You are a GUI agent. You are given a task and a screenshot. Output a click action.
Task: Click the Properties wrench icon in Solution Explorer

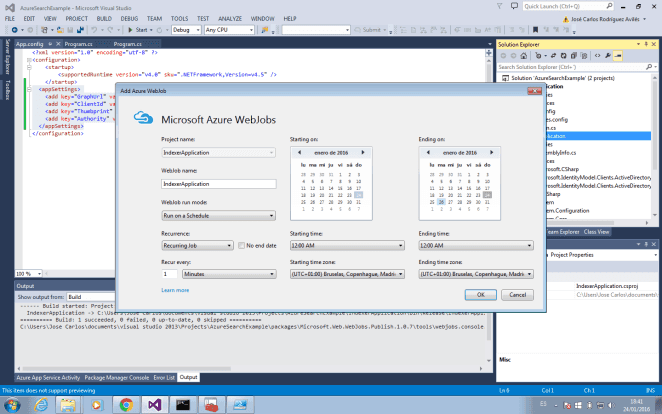click(x=608, y=56)
